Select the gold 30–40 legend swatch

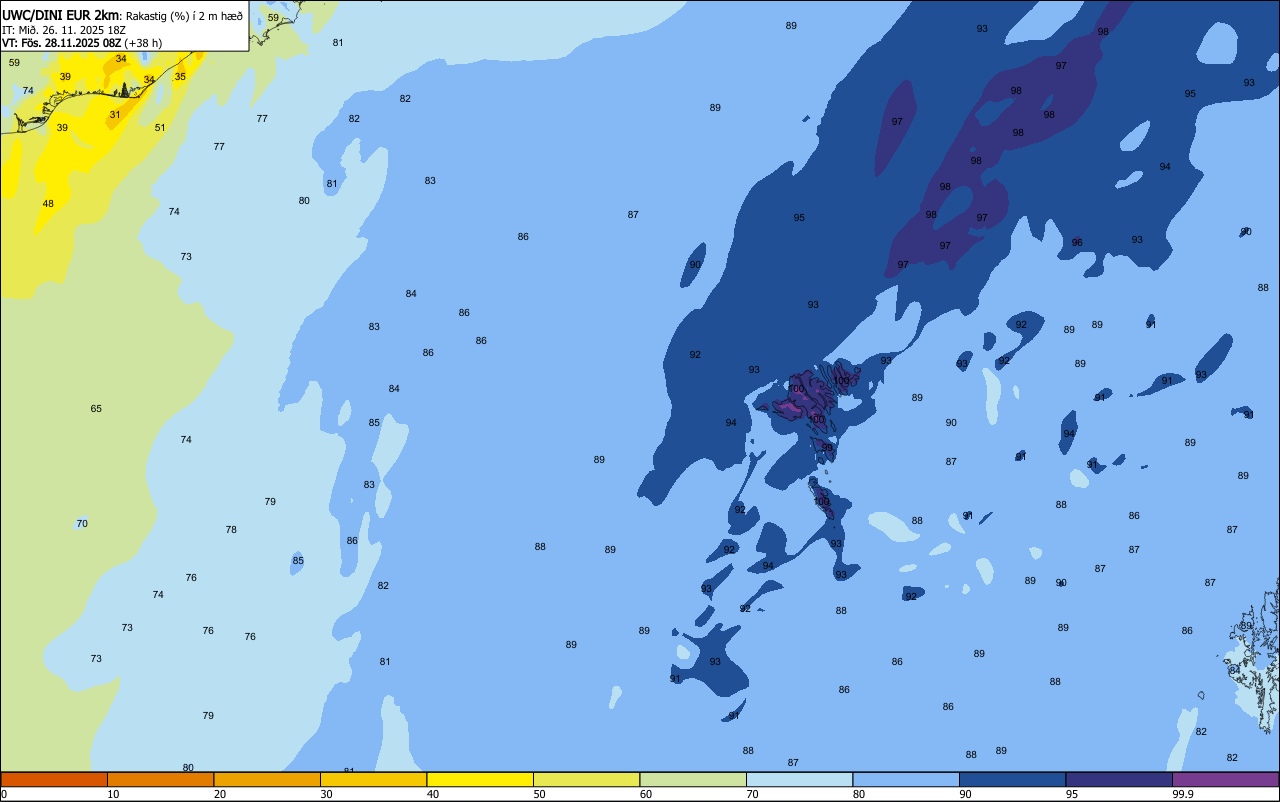coord(373,779)
